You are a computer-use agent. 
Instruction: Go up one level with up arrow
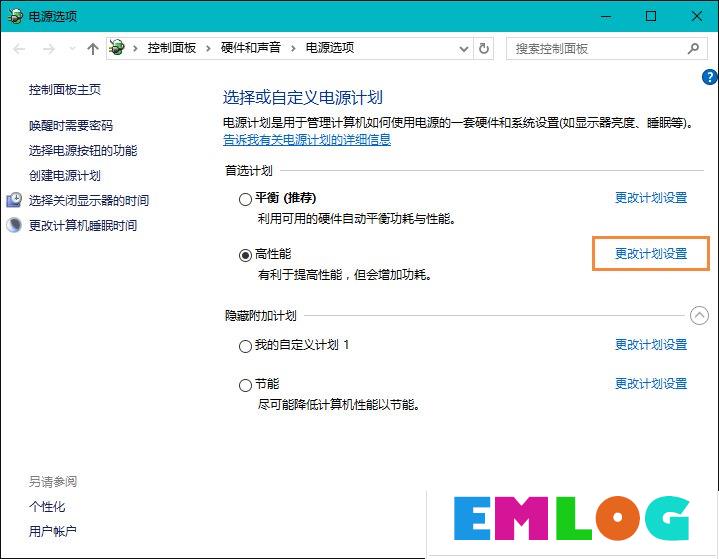pyautogui.click(x=93, y=49)
